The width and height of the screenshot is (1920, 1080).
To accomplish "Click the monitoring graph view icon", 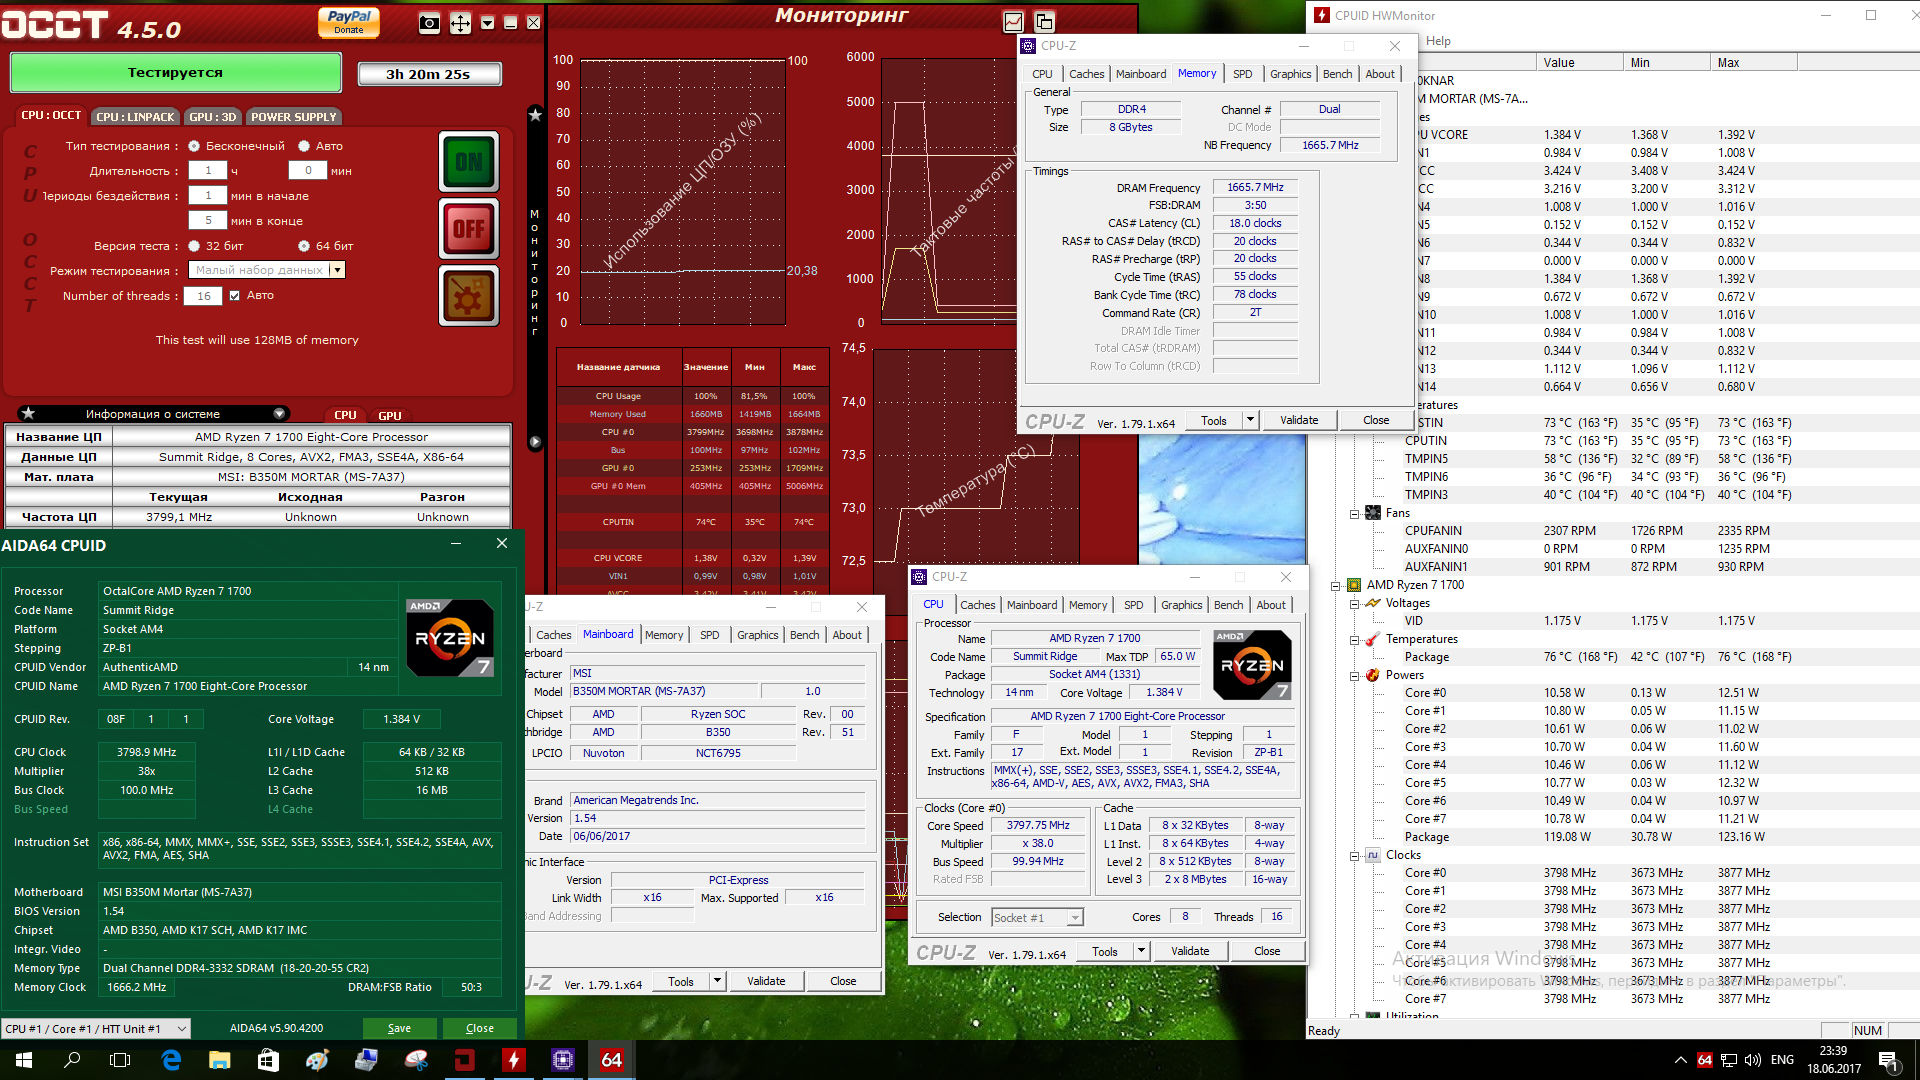I will [x=1013, y=22].
